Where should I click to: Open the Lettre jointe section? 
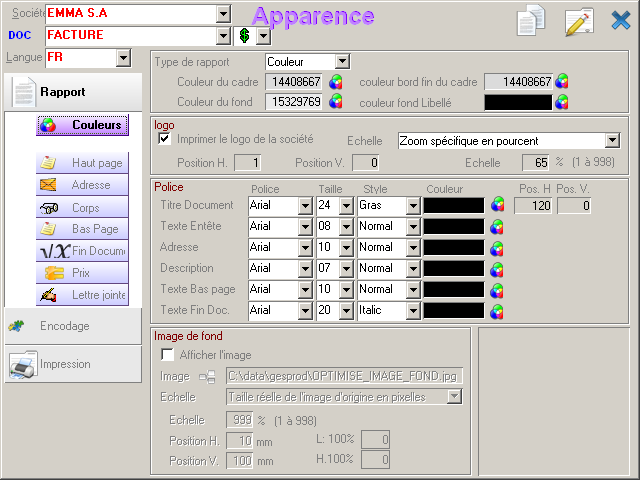pyautogui.click(x=83, y=295)
